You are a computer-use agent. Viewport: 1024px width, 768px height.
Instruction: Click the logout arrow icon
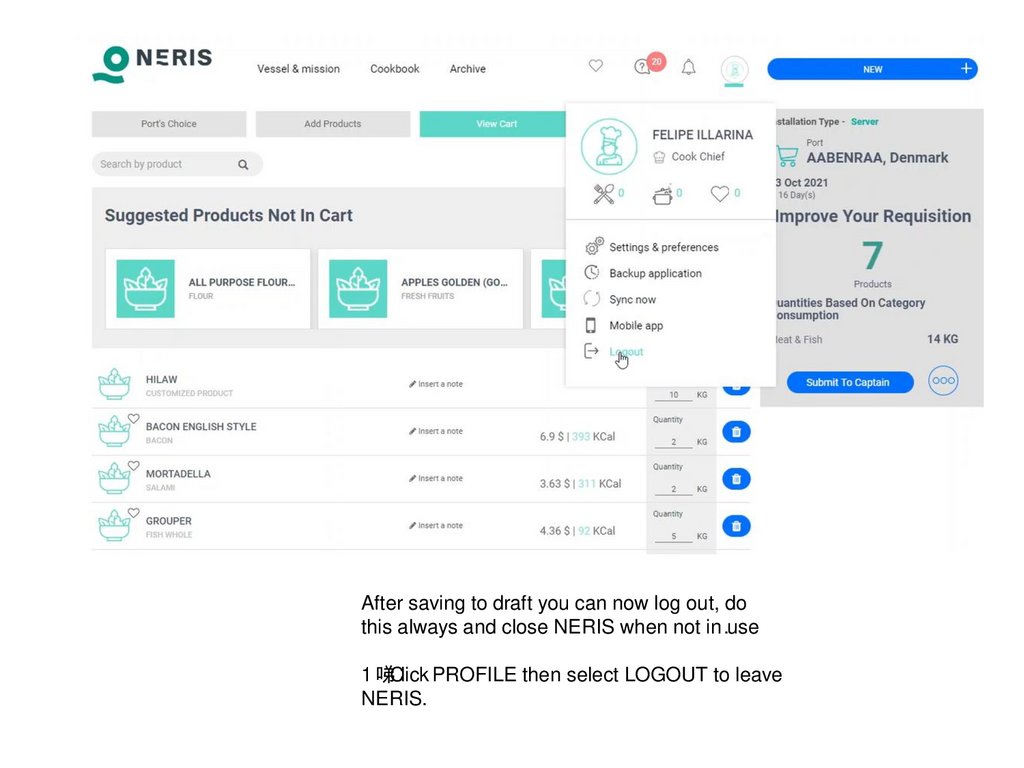point(591,351)
